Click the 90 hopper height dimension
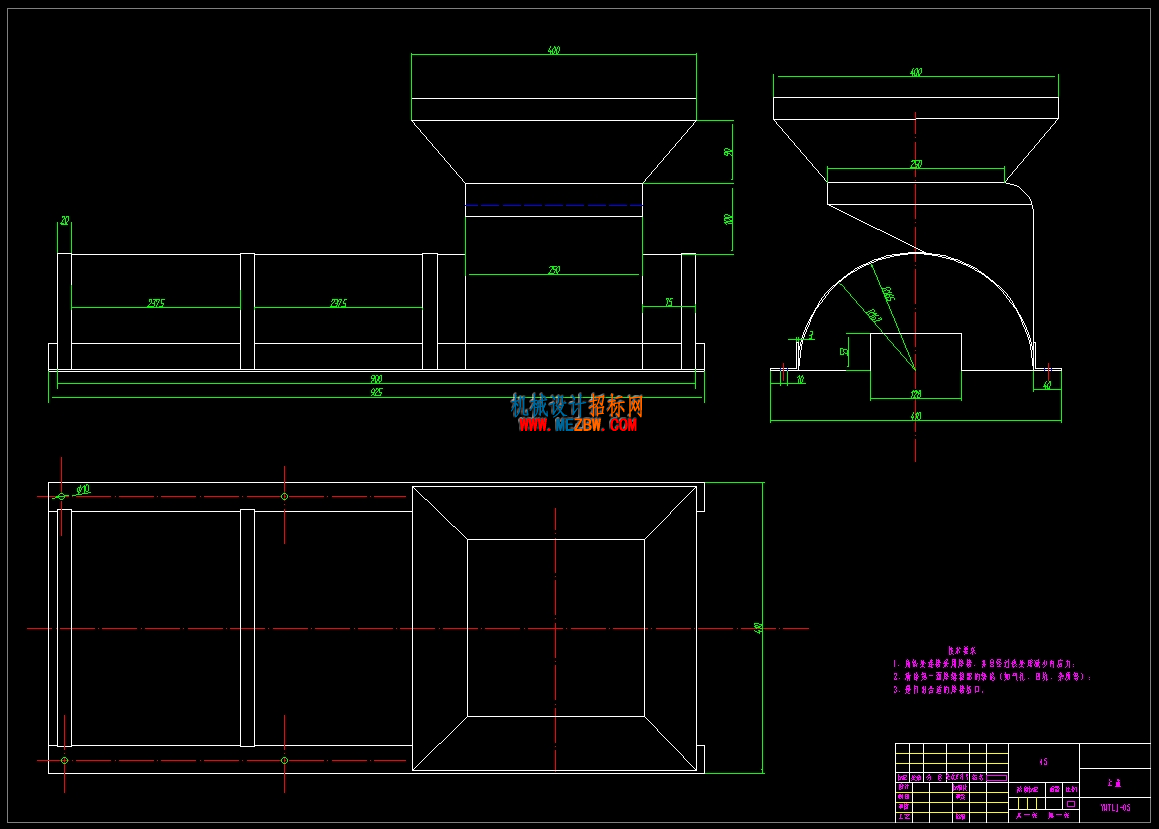Viewport: 1159px width, 829px height. point(728,151)
